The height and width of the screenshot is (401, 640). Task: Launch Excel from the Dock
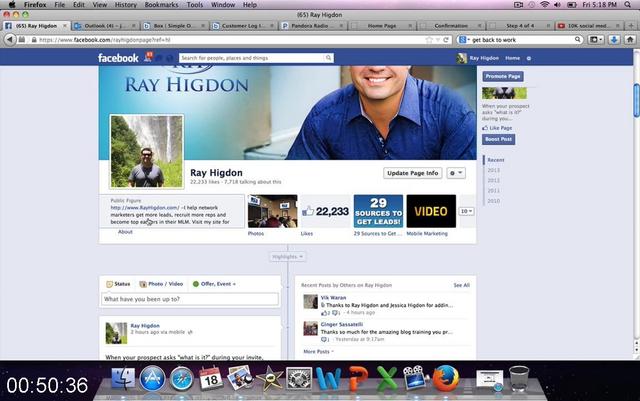point(387,379)
